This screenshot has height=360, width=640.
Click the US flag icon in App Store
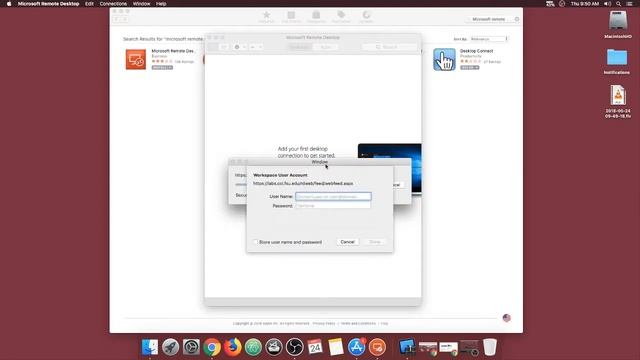(507, 318)
